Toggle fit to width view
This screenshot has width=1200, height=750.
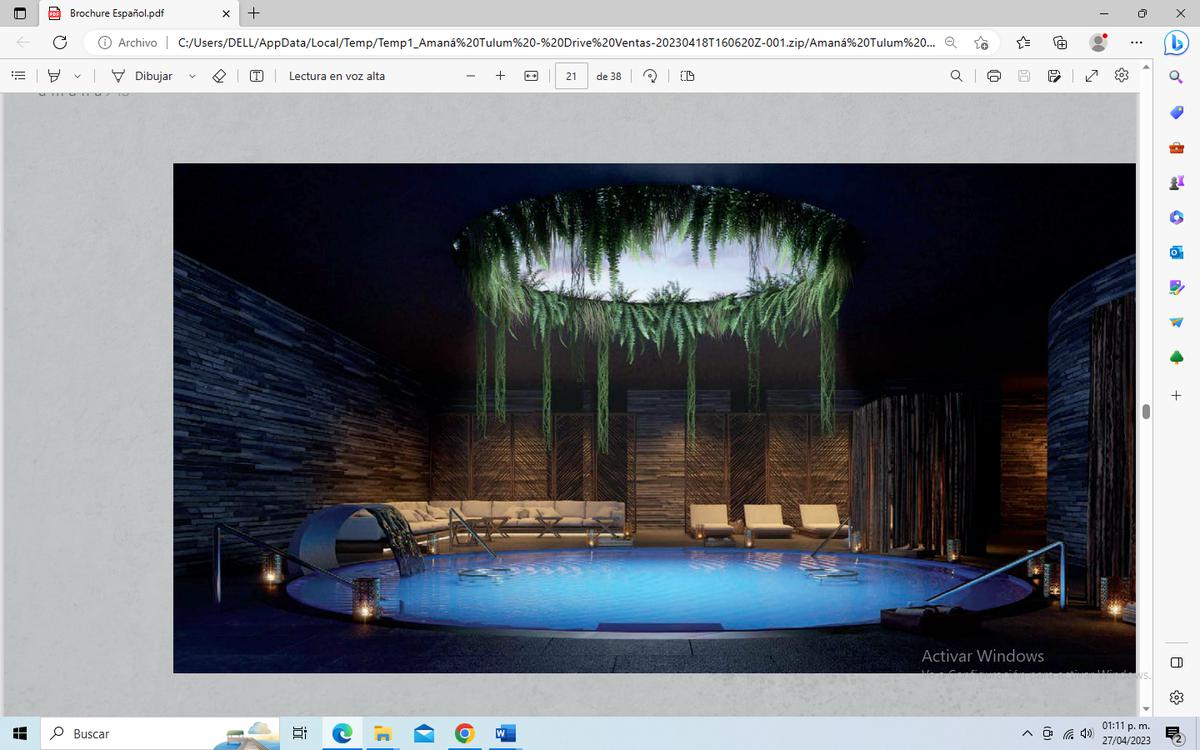point(531,76)
